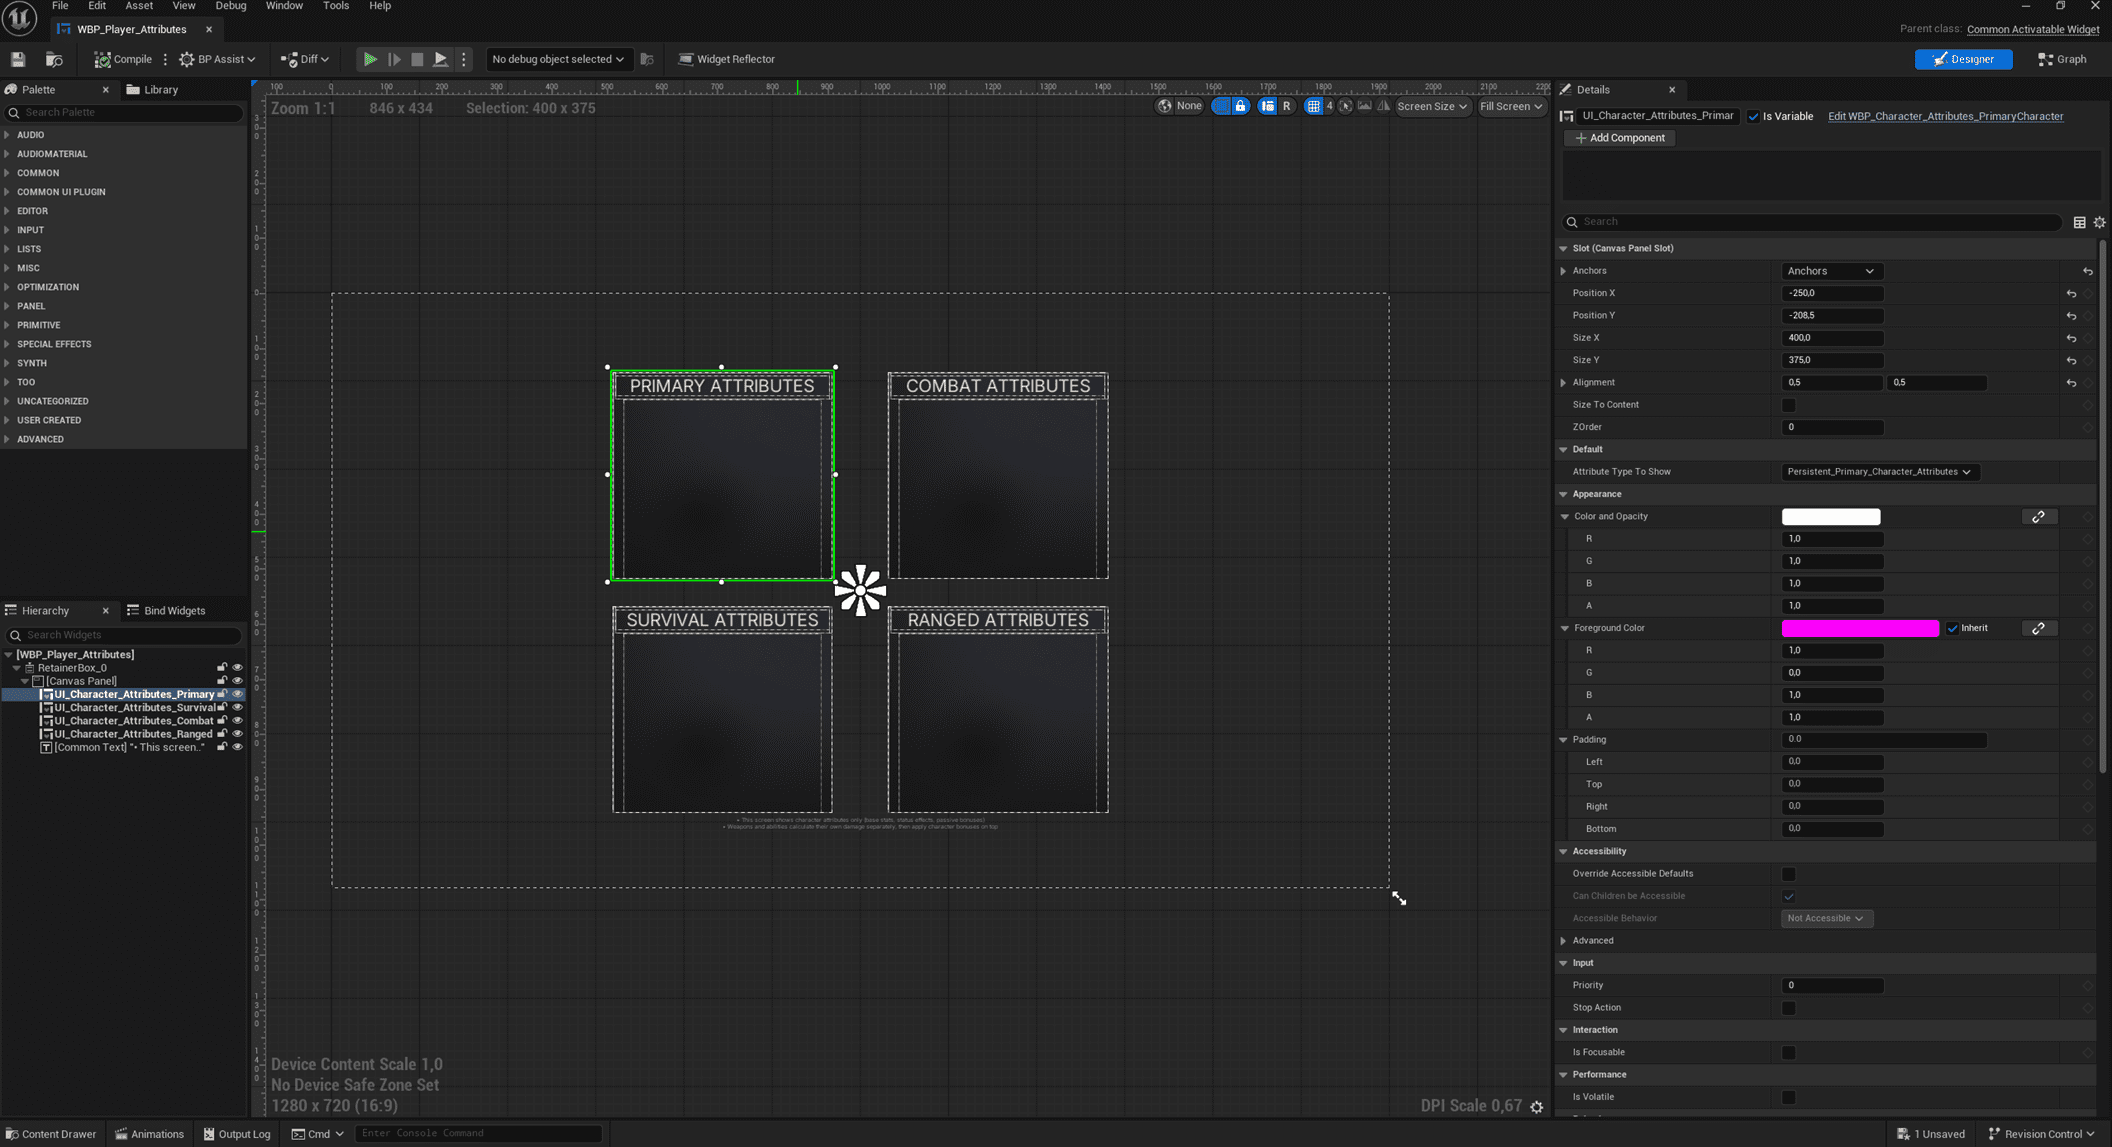This screenshot has height=1147, width=2112.
Task: Toggle preview background image icon
Action: tap(1365, 106)
